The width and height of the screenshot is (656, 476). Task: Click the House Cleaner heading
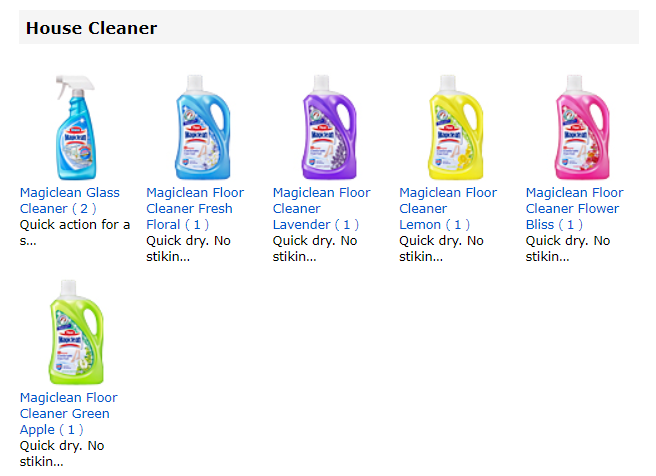pyautogui.click(x=92, y=28)
